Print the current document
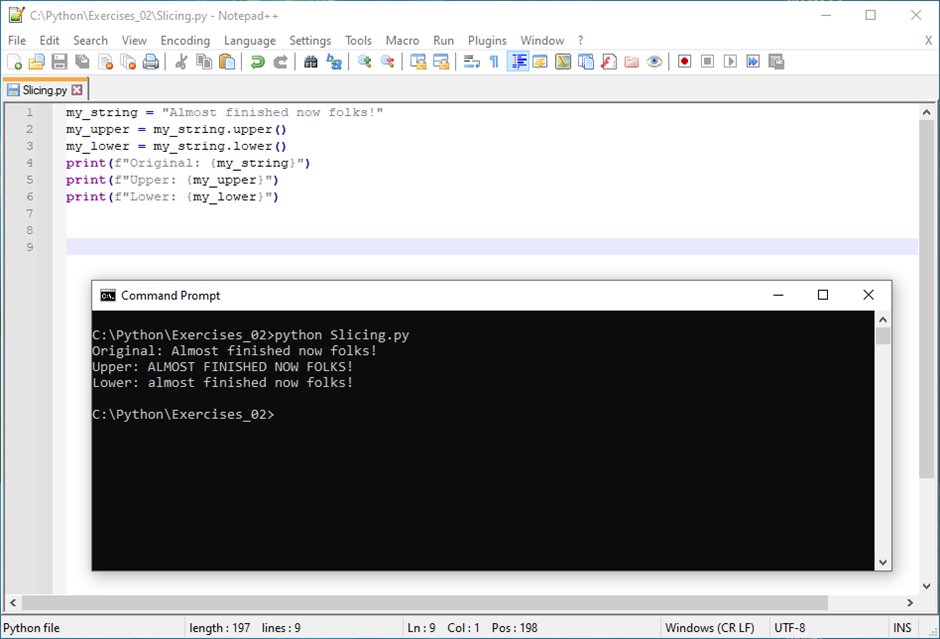 click(x=151, y=62)
